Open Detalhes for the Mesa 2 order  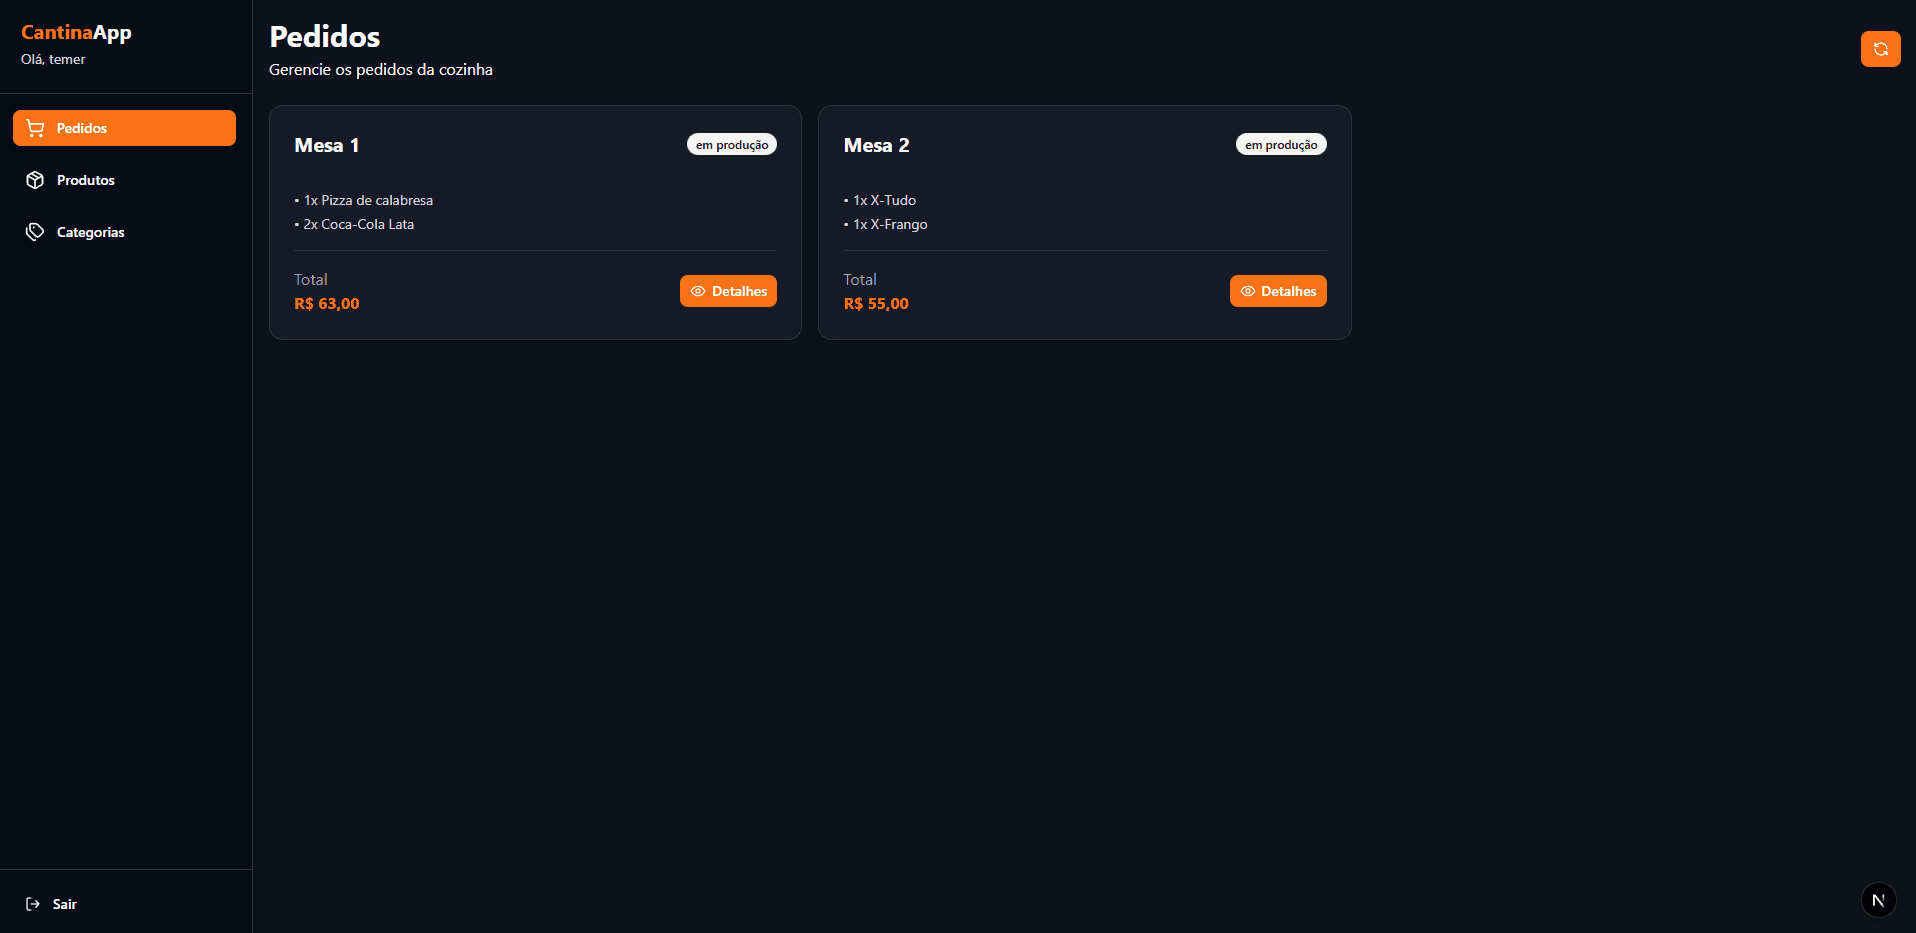1278,291
